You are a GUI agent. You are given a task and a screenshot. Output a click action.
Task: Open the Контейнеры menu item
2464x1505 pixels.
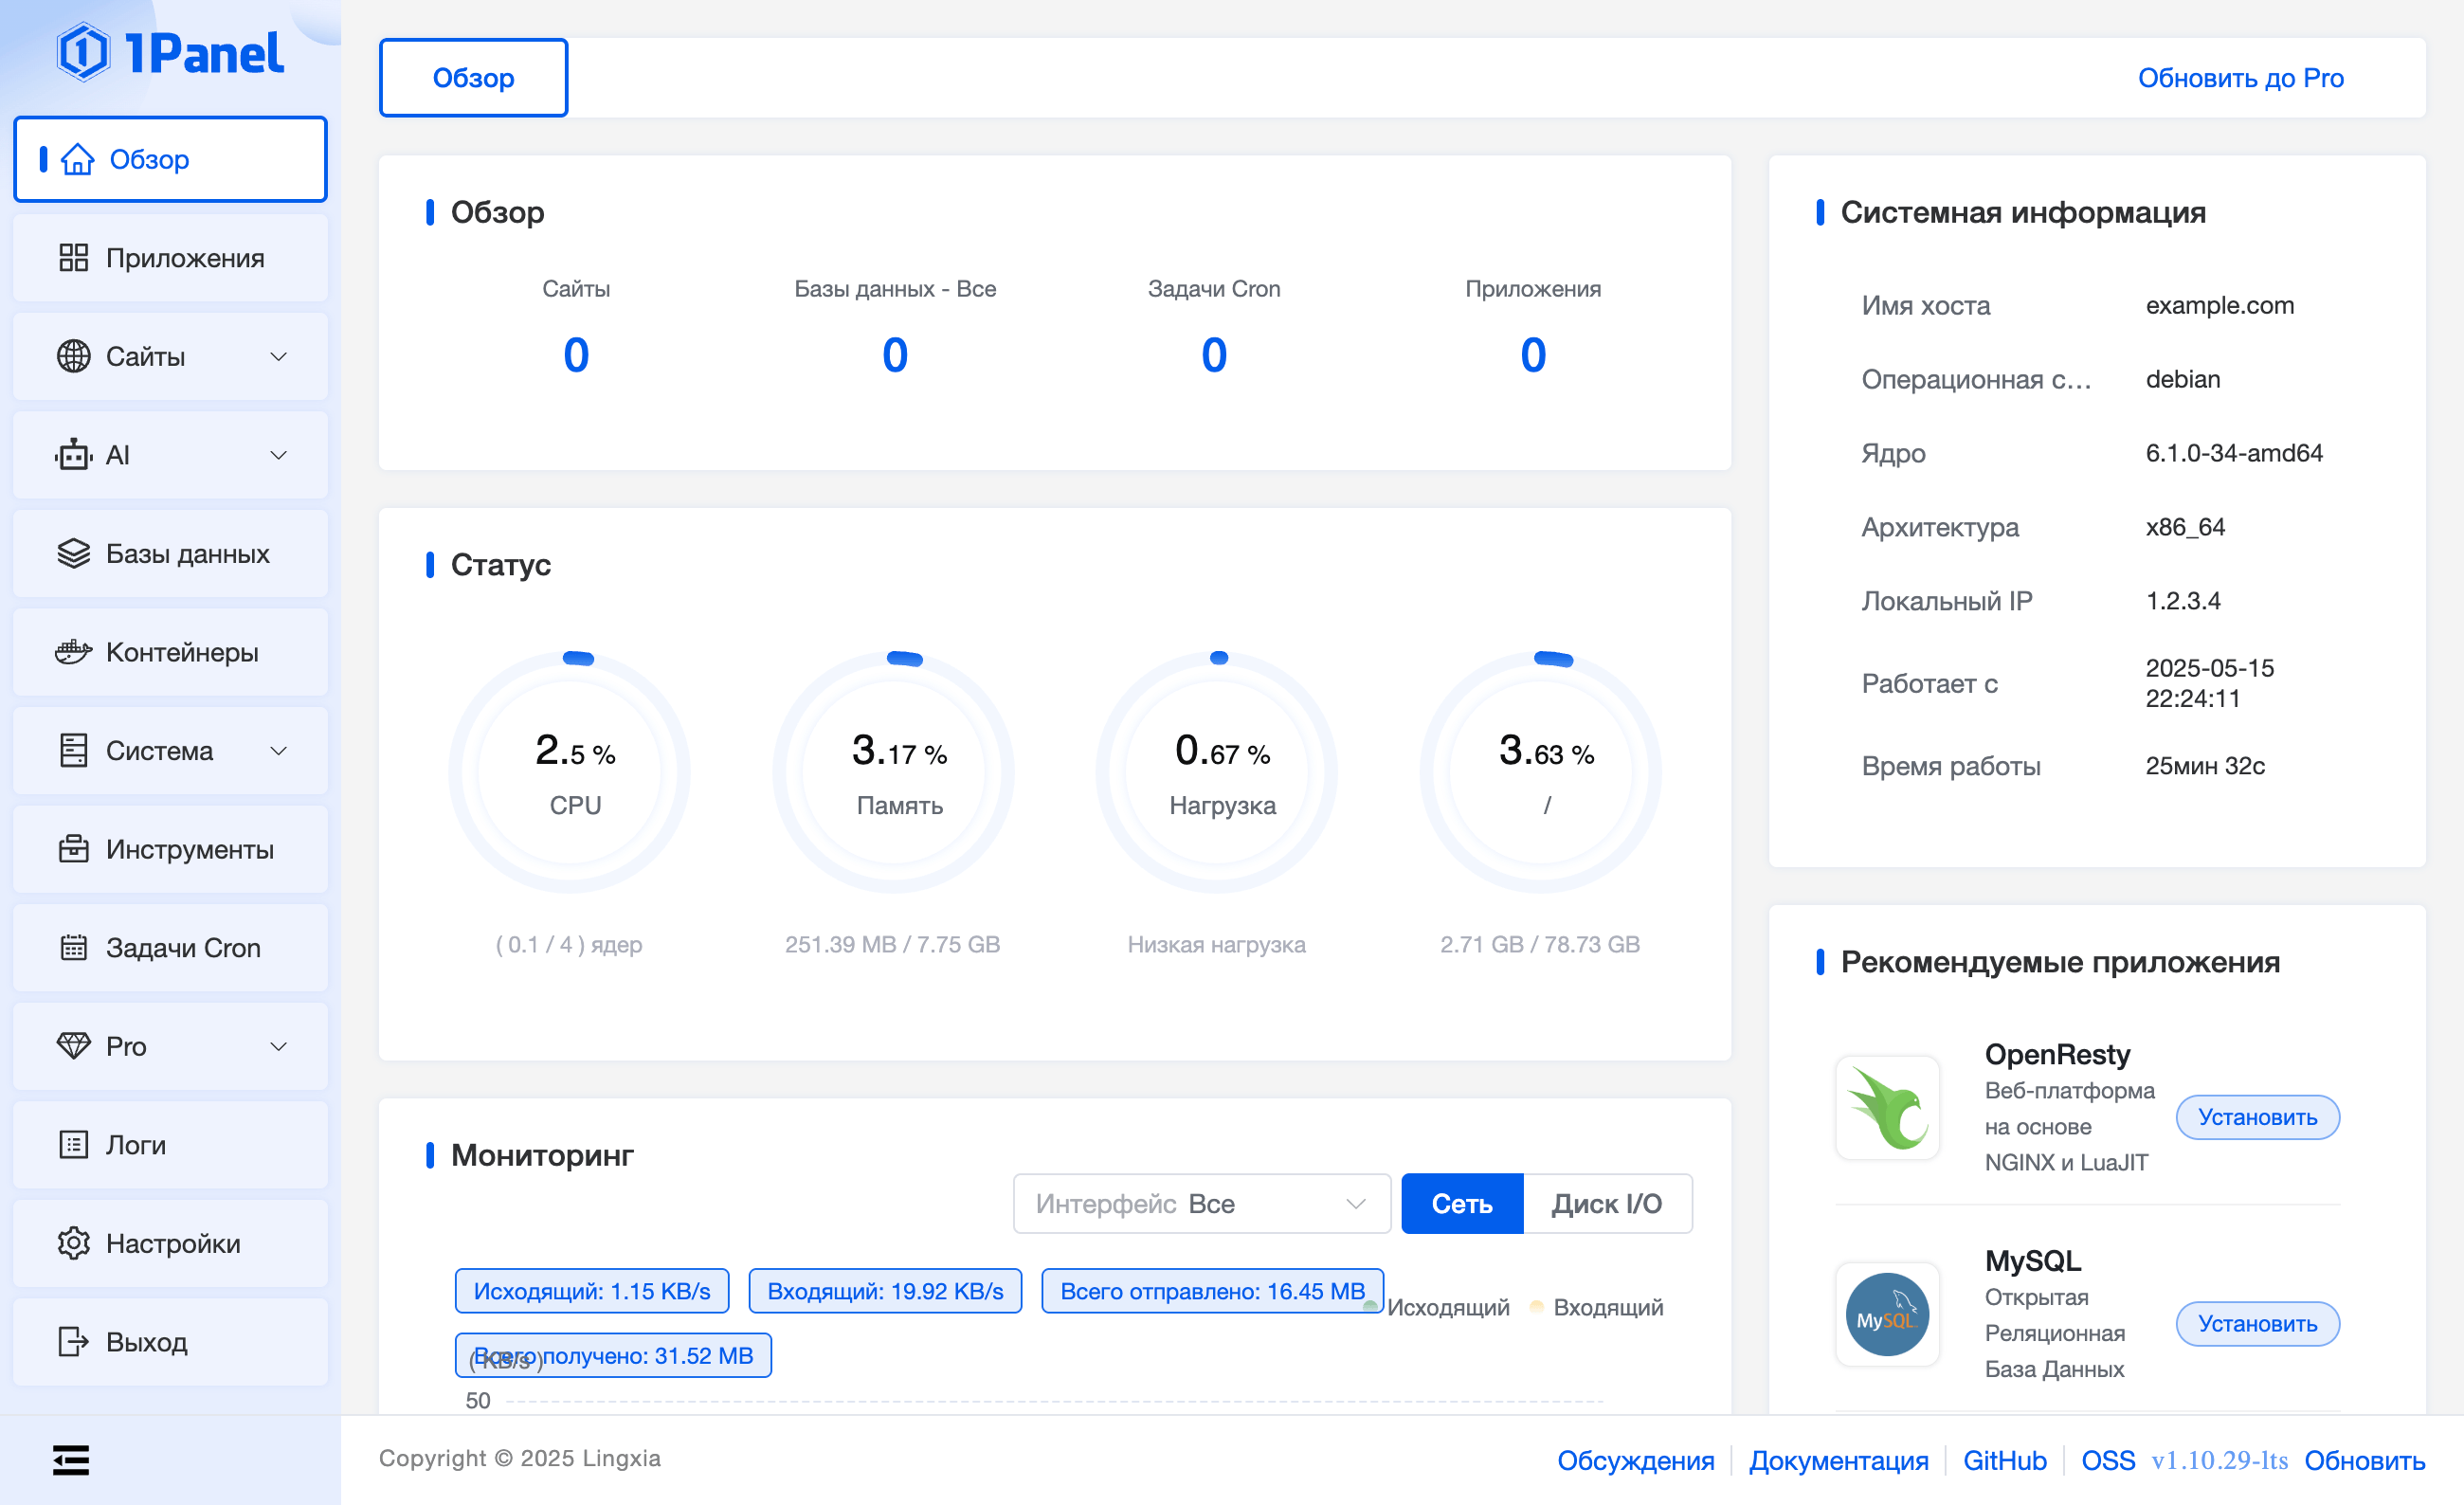pyautogui.click(x=170, y=652)
